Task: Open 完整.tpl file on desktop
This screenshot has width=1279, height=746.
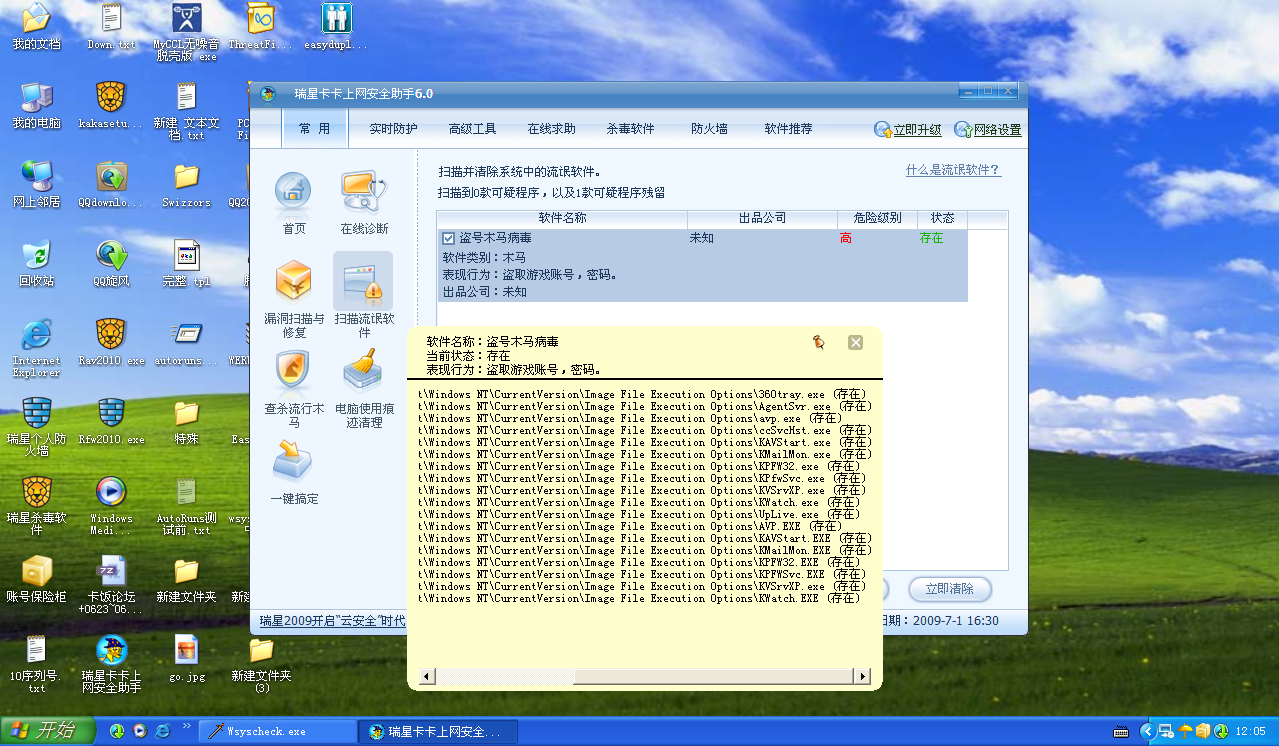Action: 186,262
